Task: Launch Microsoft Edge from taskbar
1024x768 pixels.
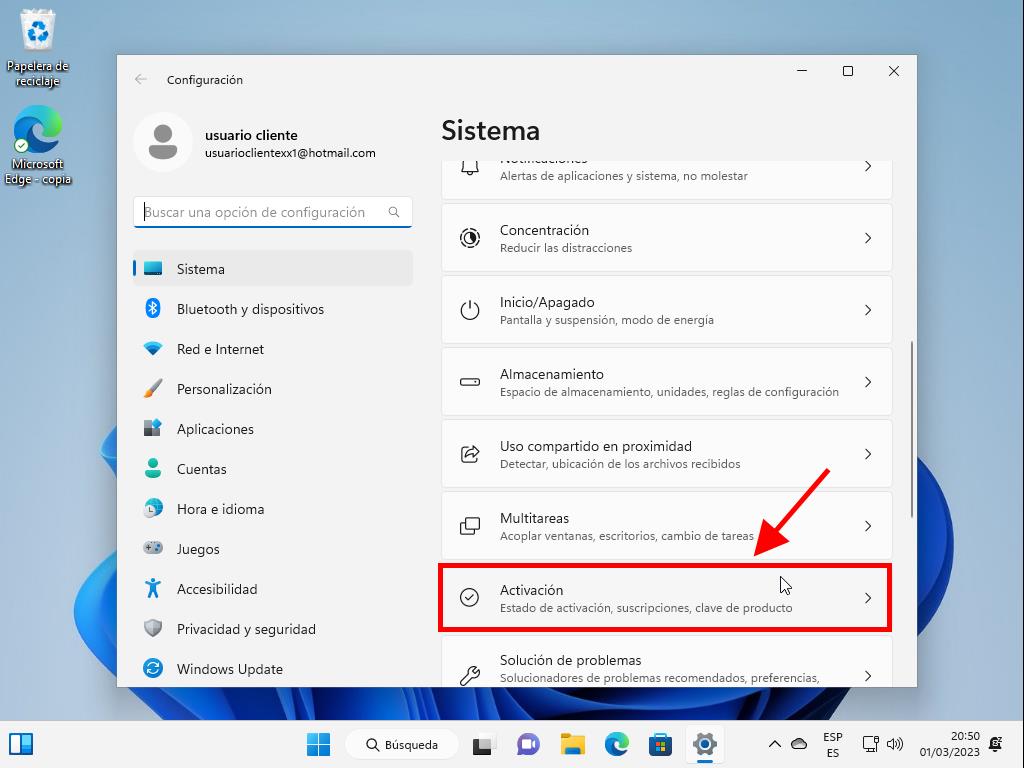Action: (616, 744)
